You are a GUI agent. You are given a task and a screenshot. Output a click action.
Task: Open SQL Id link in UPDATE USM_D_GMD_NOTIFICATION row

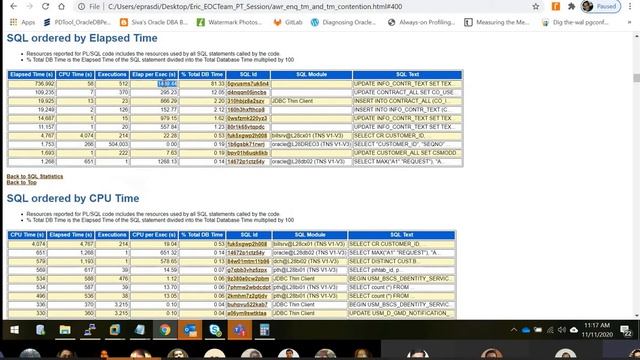point(247,313)
